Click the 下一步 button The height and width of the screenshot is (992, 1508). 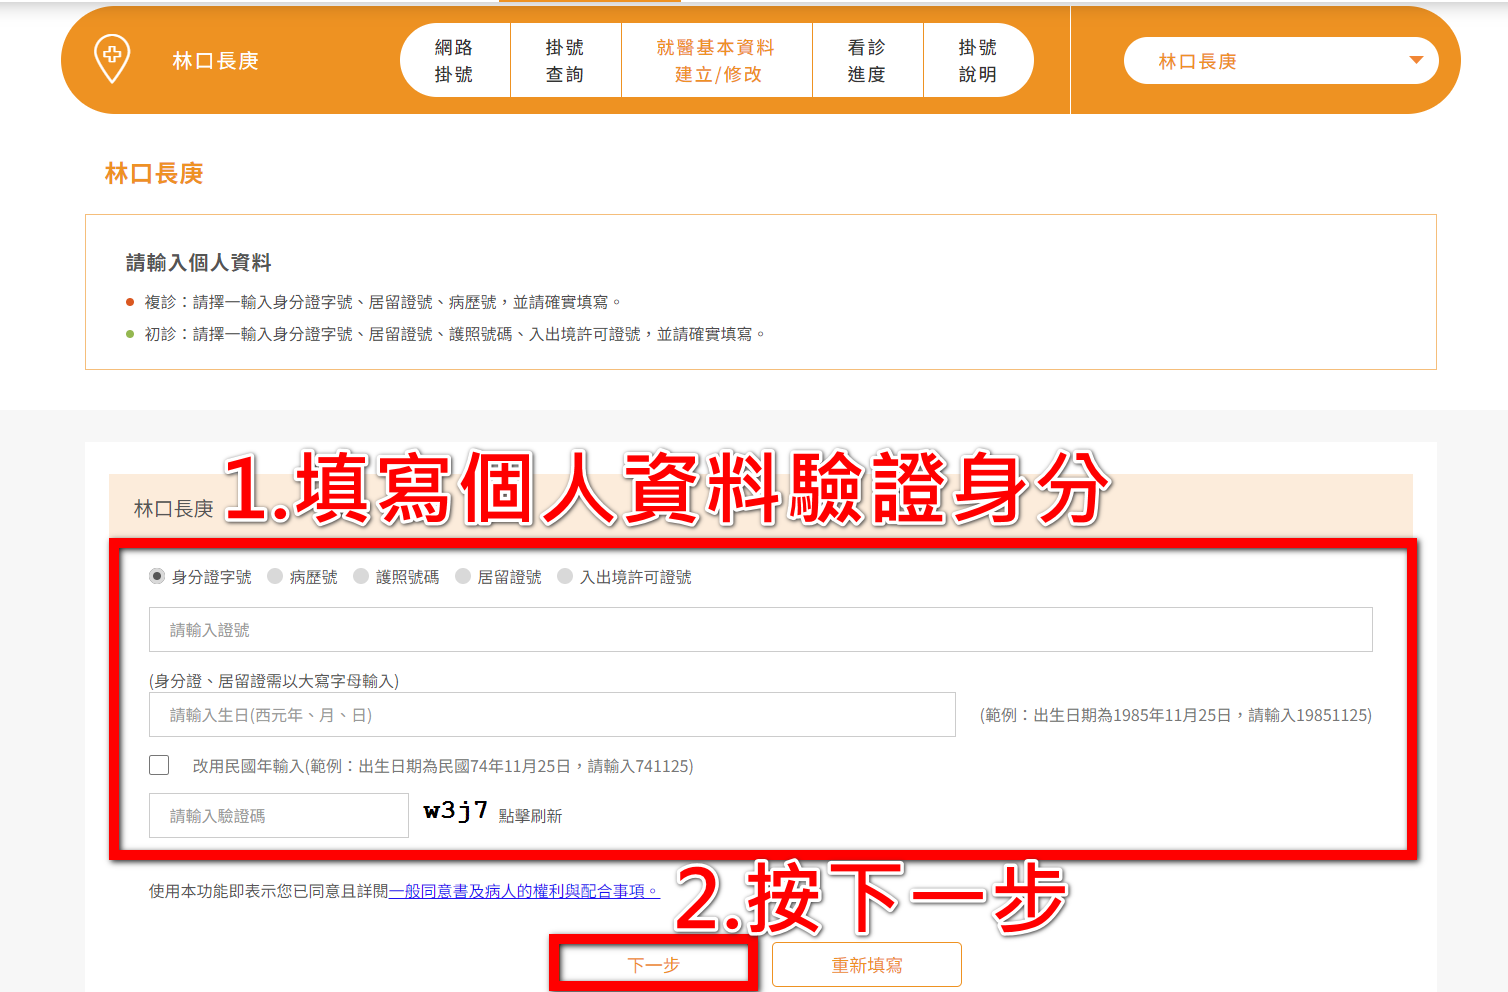pyautogui.click(x=654, y=965)
